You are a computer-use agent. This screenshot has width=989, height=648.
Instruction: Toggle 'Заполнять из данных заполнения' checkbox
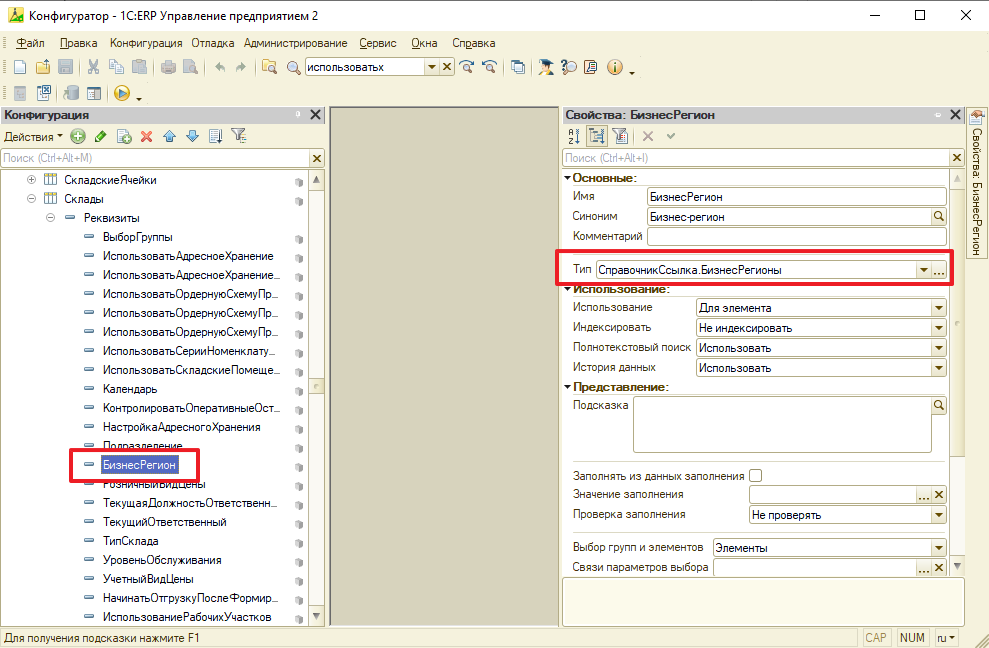(x=755, y=476)
